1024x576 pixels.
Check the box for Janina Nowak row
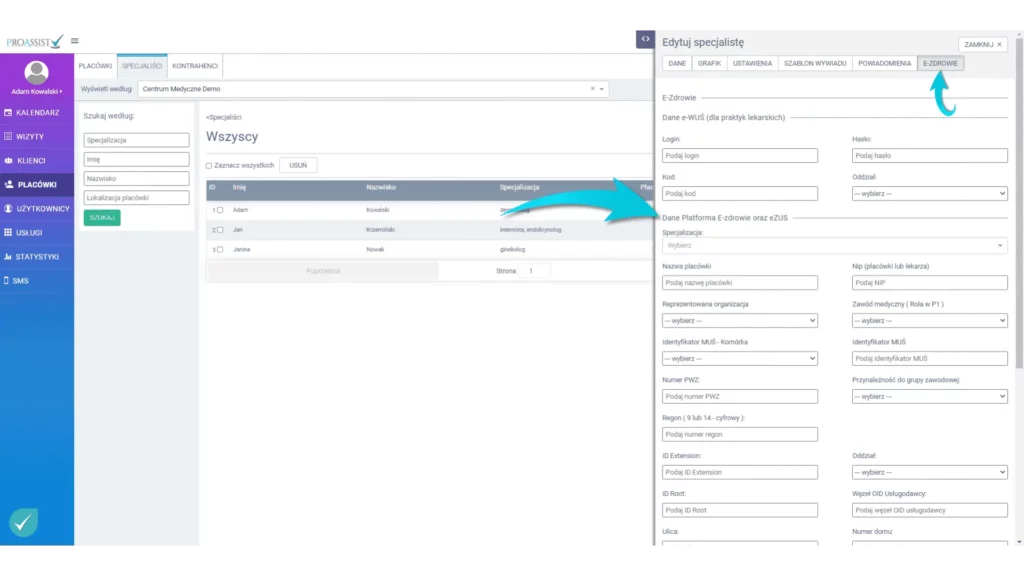(x=220, y=249)
